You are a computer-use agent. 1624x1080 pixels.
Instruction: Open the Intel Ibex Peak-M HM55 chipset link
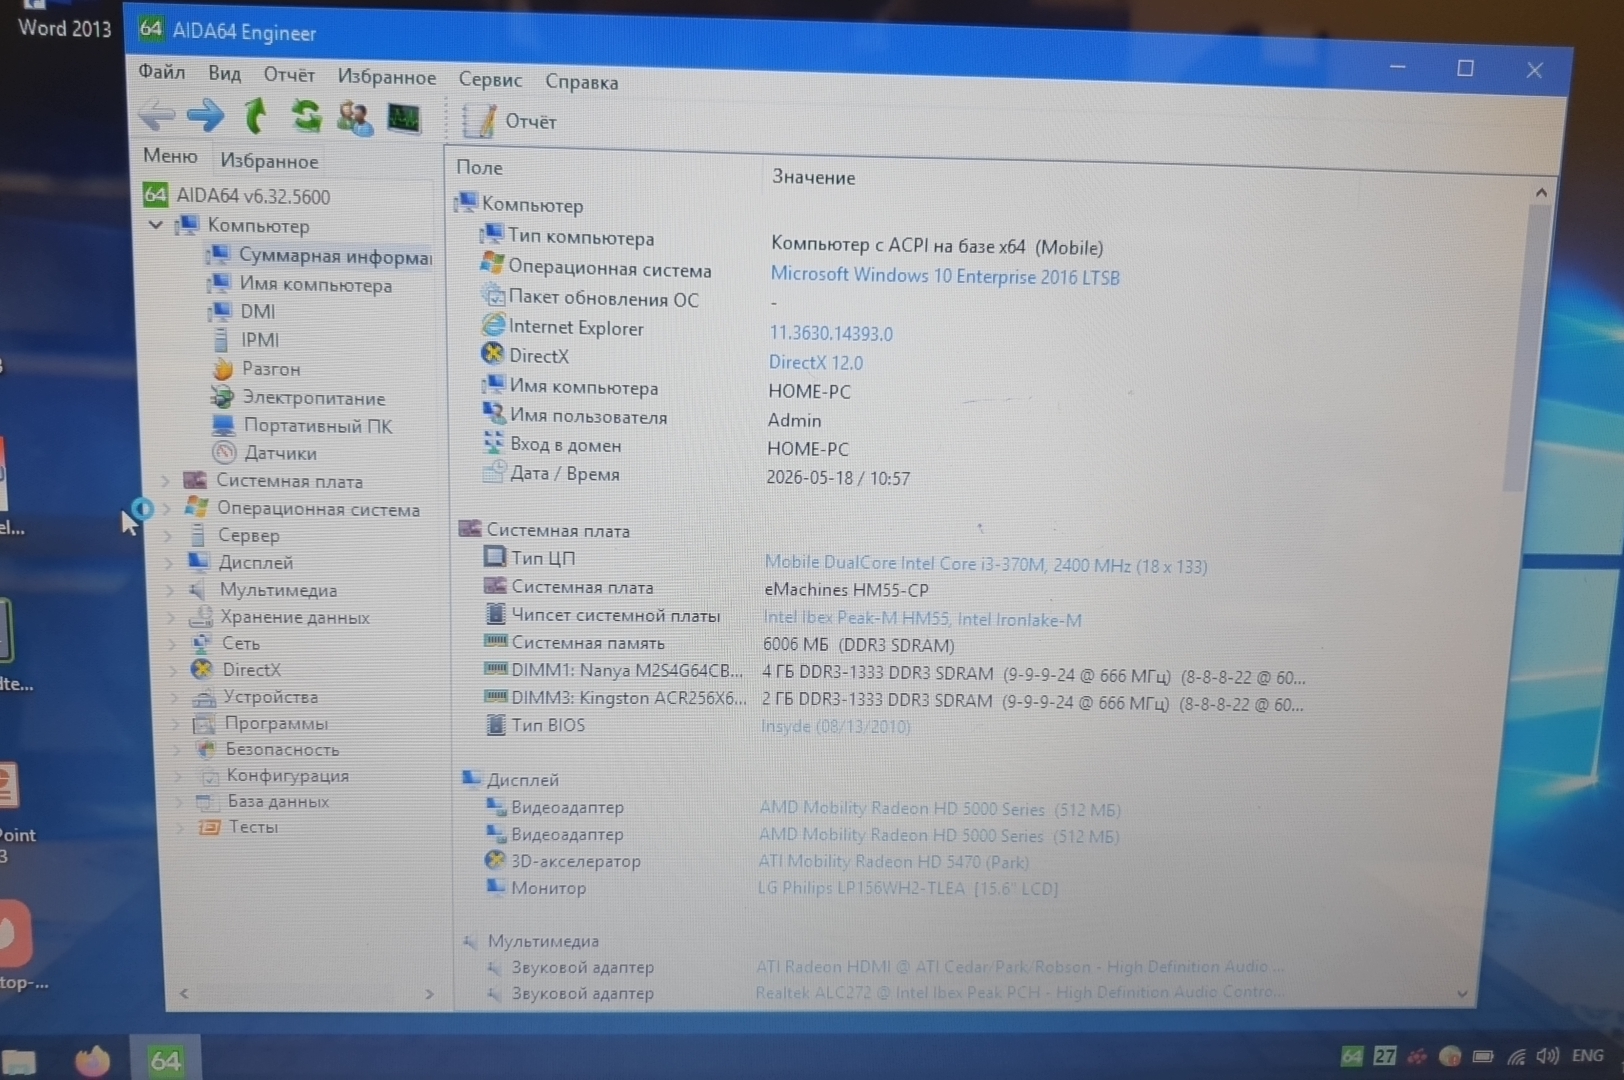[922, 619]
